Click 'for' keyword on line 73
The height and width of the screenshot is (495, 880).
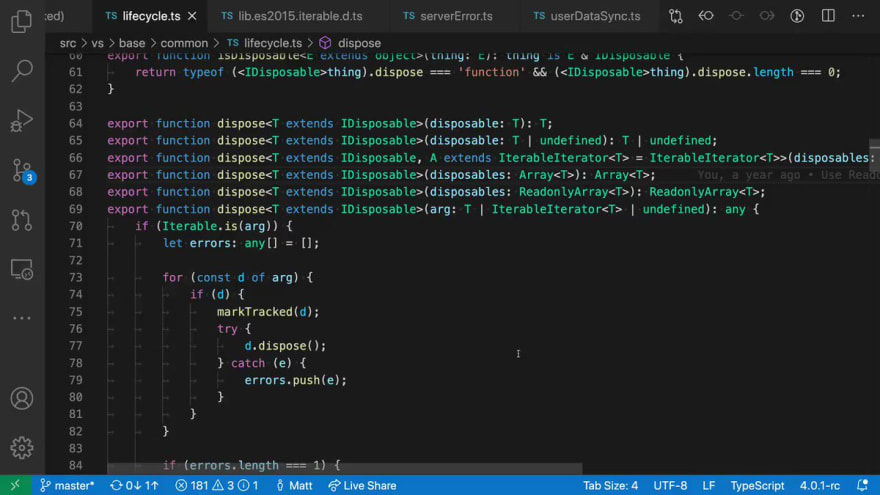pos(172,278)
